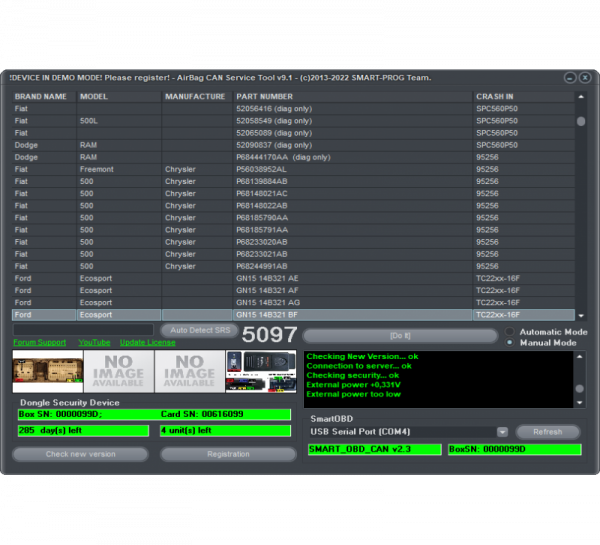Select row with part P68148021AC
The width and height of the screenshot is (600, 545).
click(293, 194)
